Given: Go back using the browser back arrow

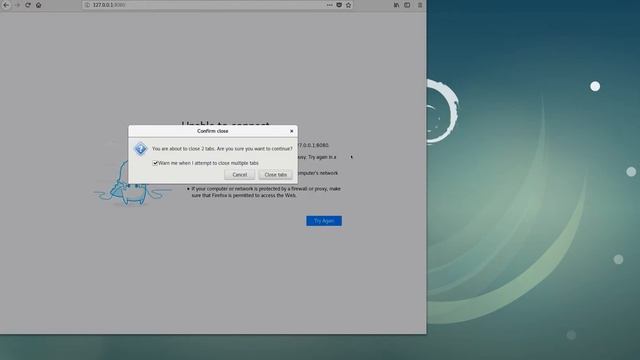Looking at the screenshot, I should pos(6,5).
